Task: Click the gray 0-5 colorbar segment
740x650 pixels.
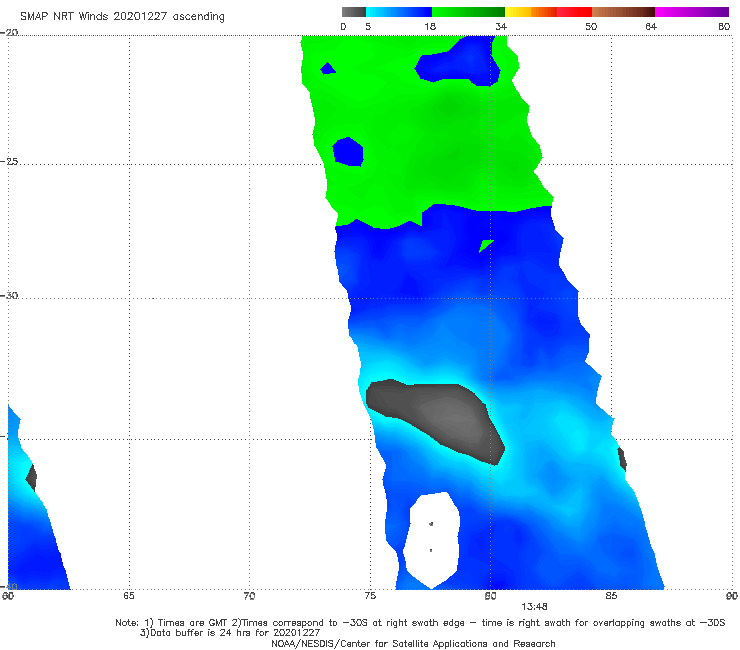Action: (x=353, y=12)
